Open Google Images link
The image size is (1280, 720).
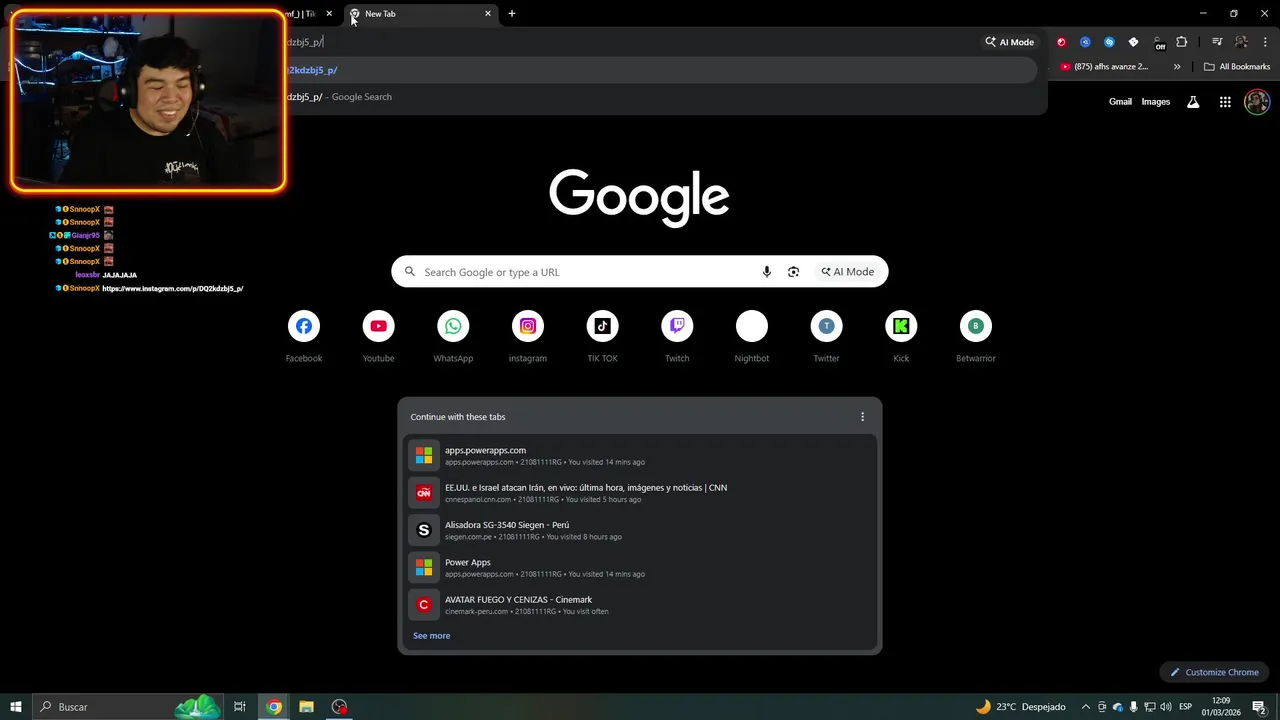point(1156,102)
